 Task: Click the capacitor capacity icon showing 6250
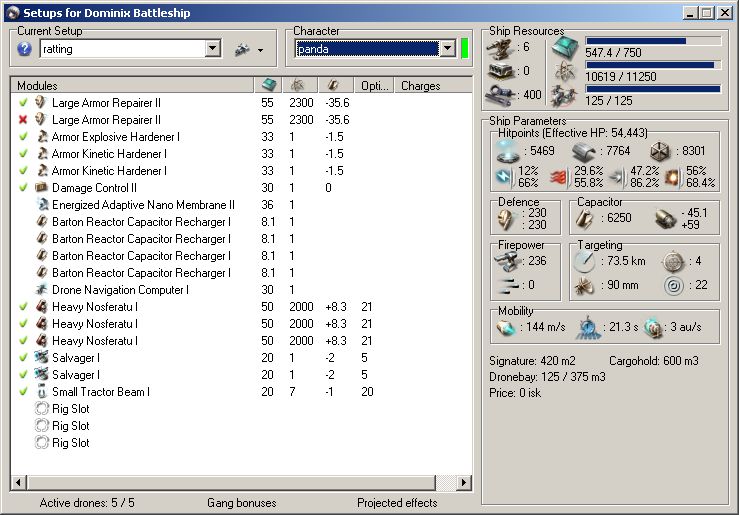[584, 219]
